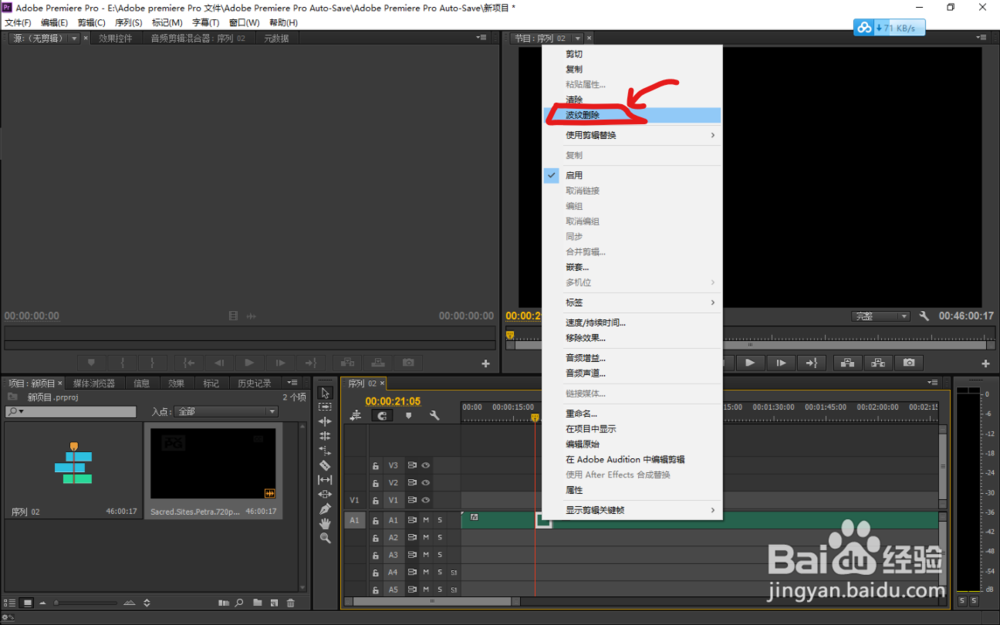Image resolution: width=1000 pixels, height=625 pixels.
Task: Open the program monitor sequence dropdown arrow
Action: (x=577, y=38)
